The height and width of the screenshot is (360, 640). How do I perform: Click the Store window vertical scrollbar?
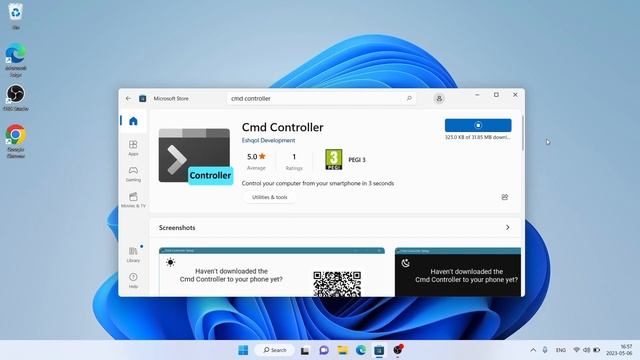pyautogui.click(x=522, y=133)
